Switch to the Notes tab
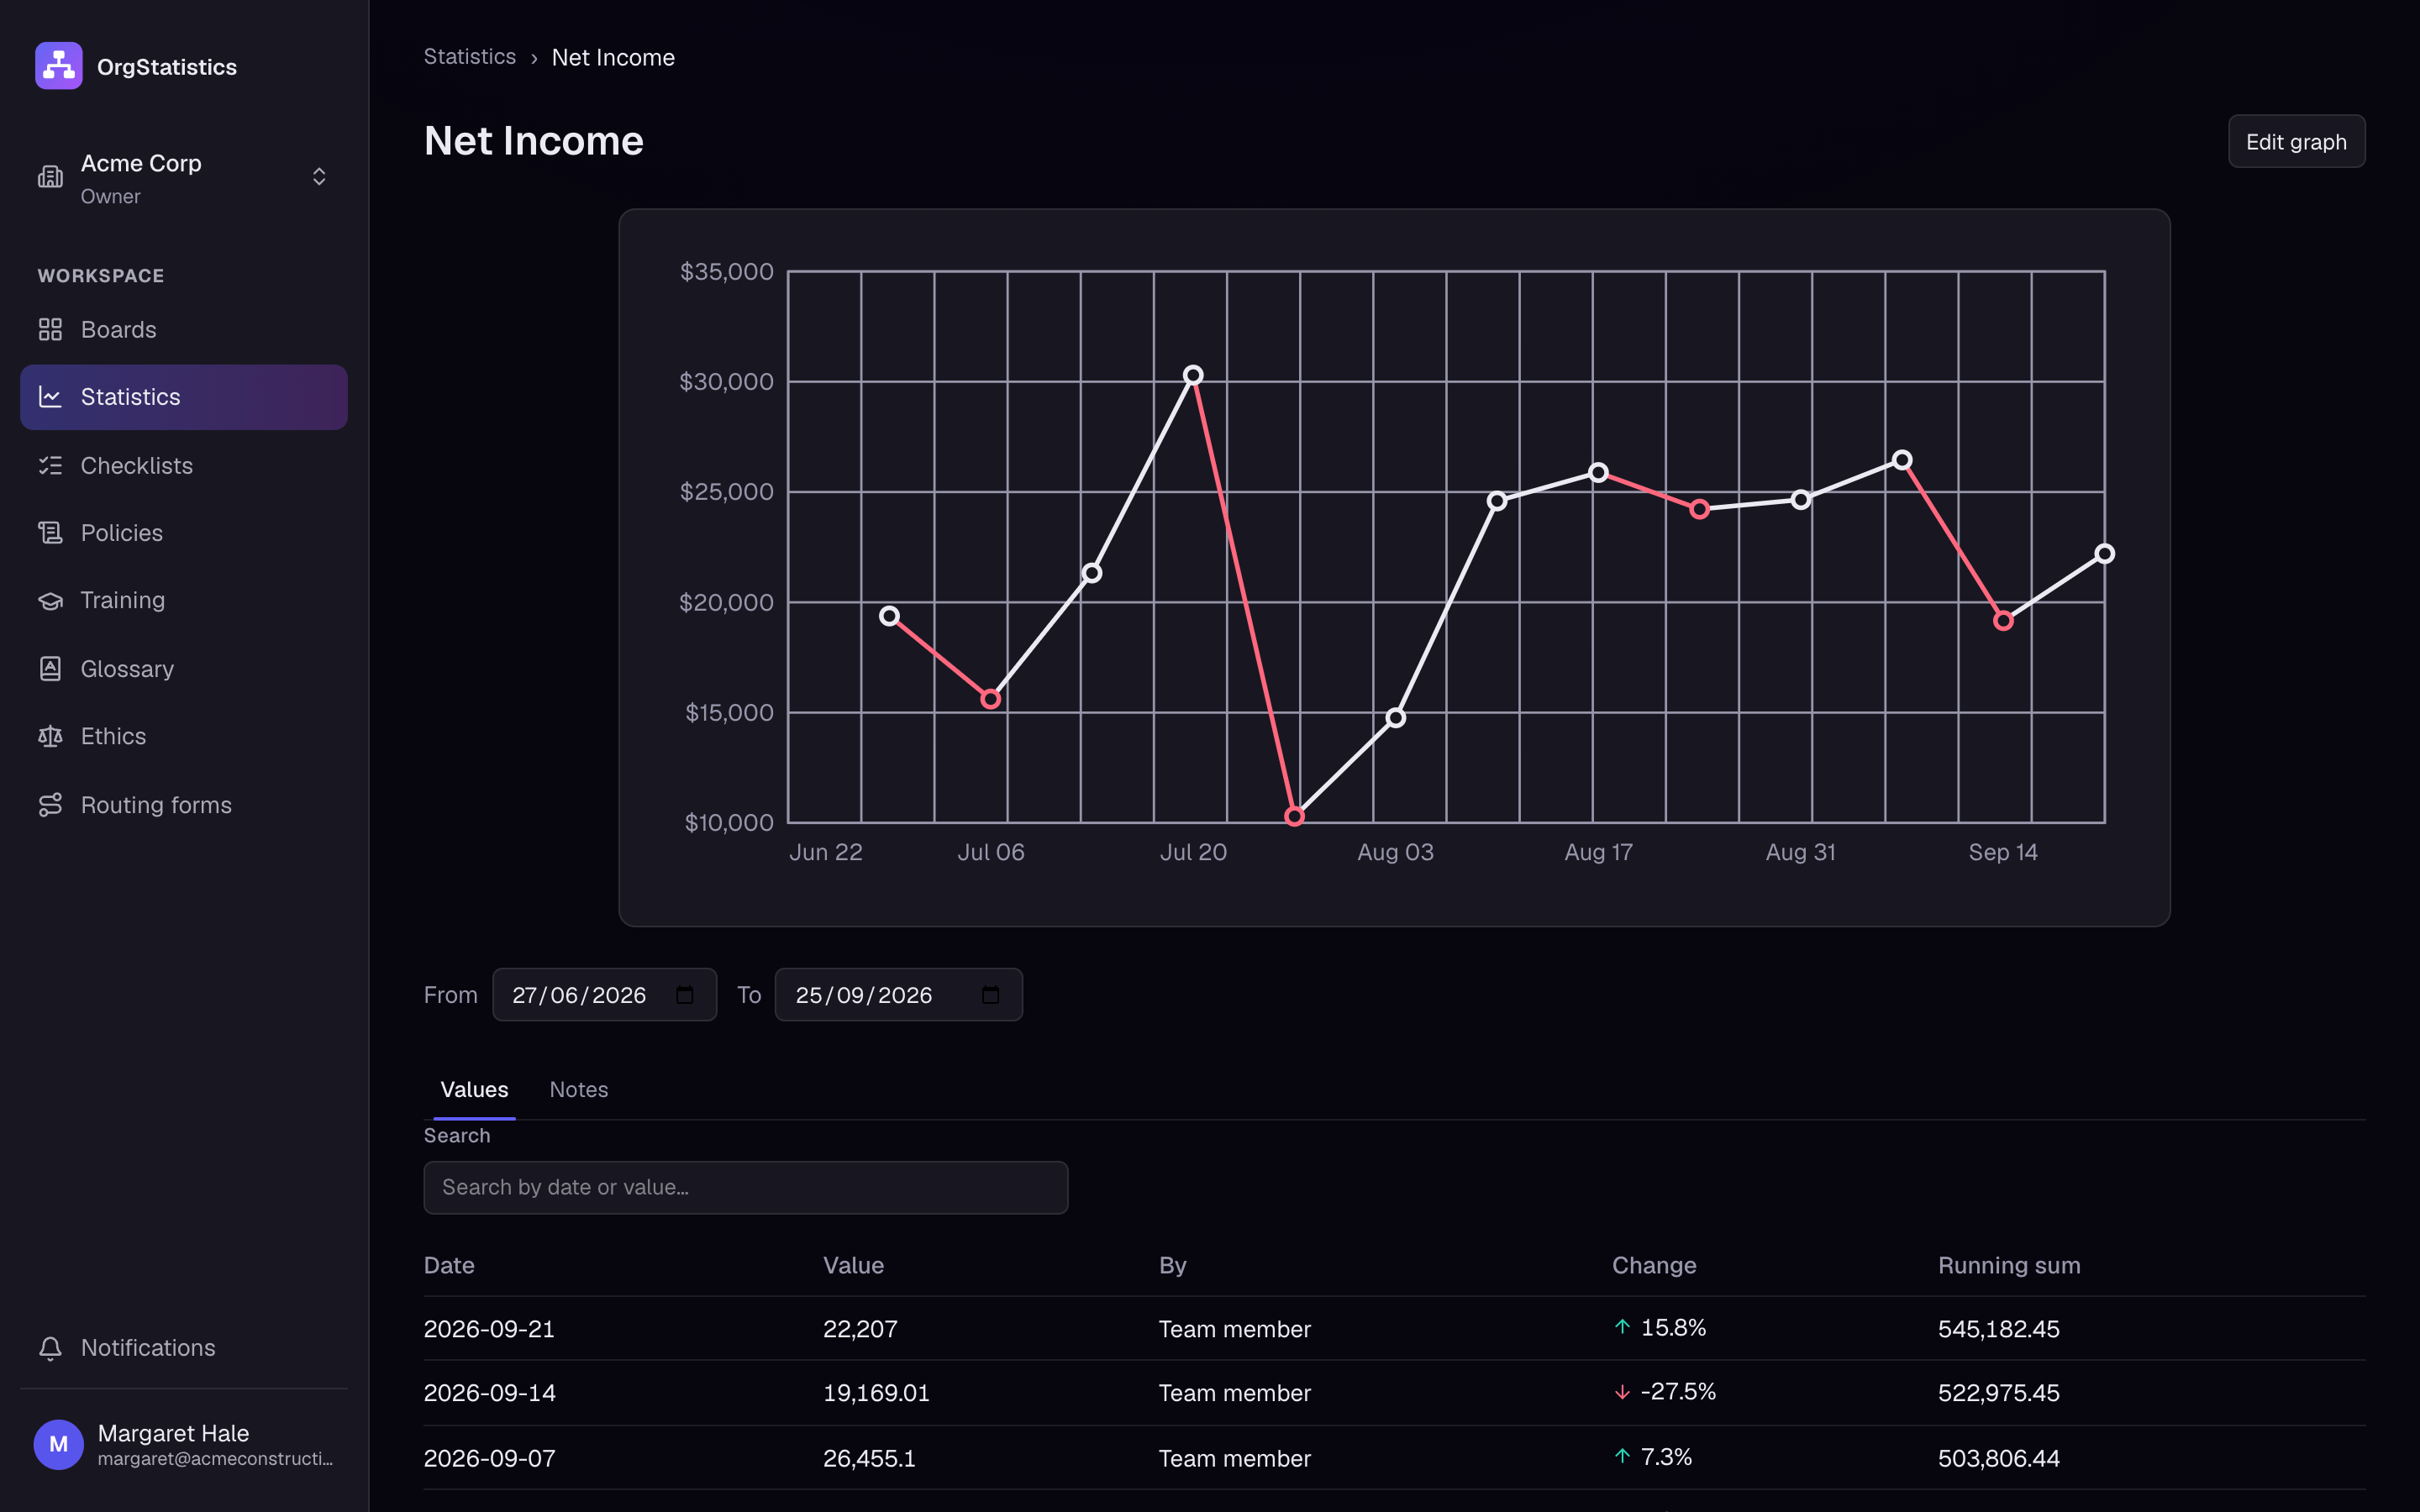Image resolution: width=2420 pixels, height=1512 pixels. (579, 1089)
